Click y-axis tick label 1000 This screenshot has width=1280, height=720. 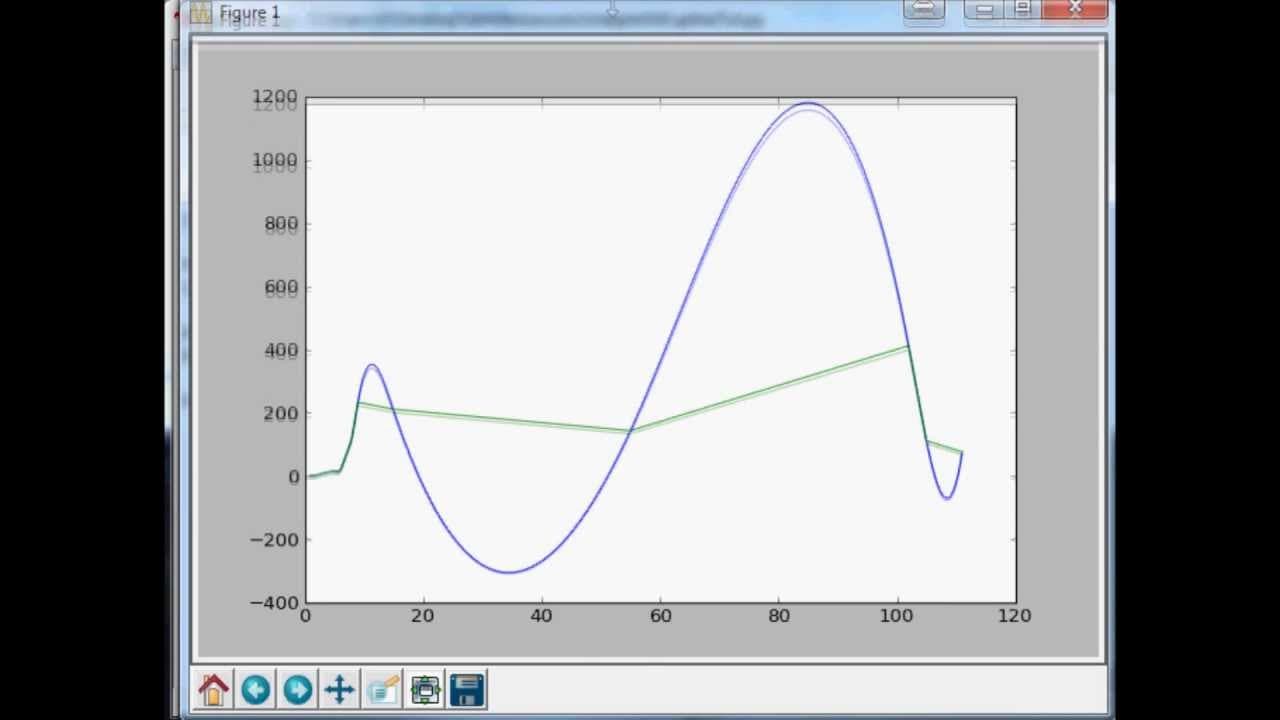click(x=275, y=162)
